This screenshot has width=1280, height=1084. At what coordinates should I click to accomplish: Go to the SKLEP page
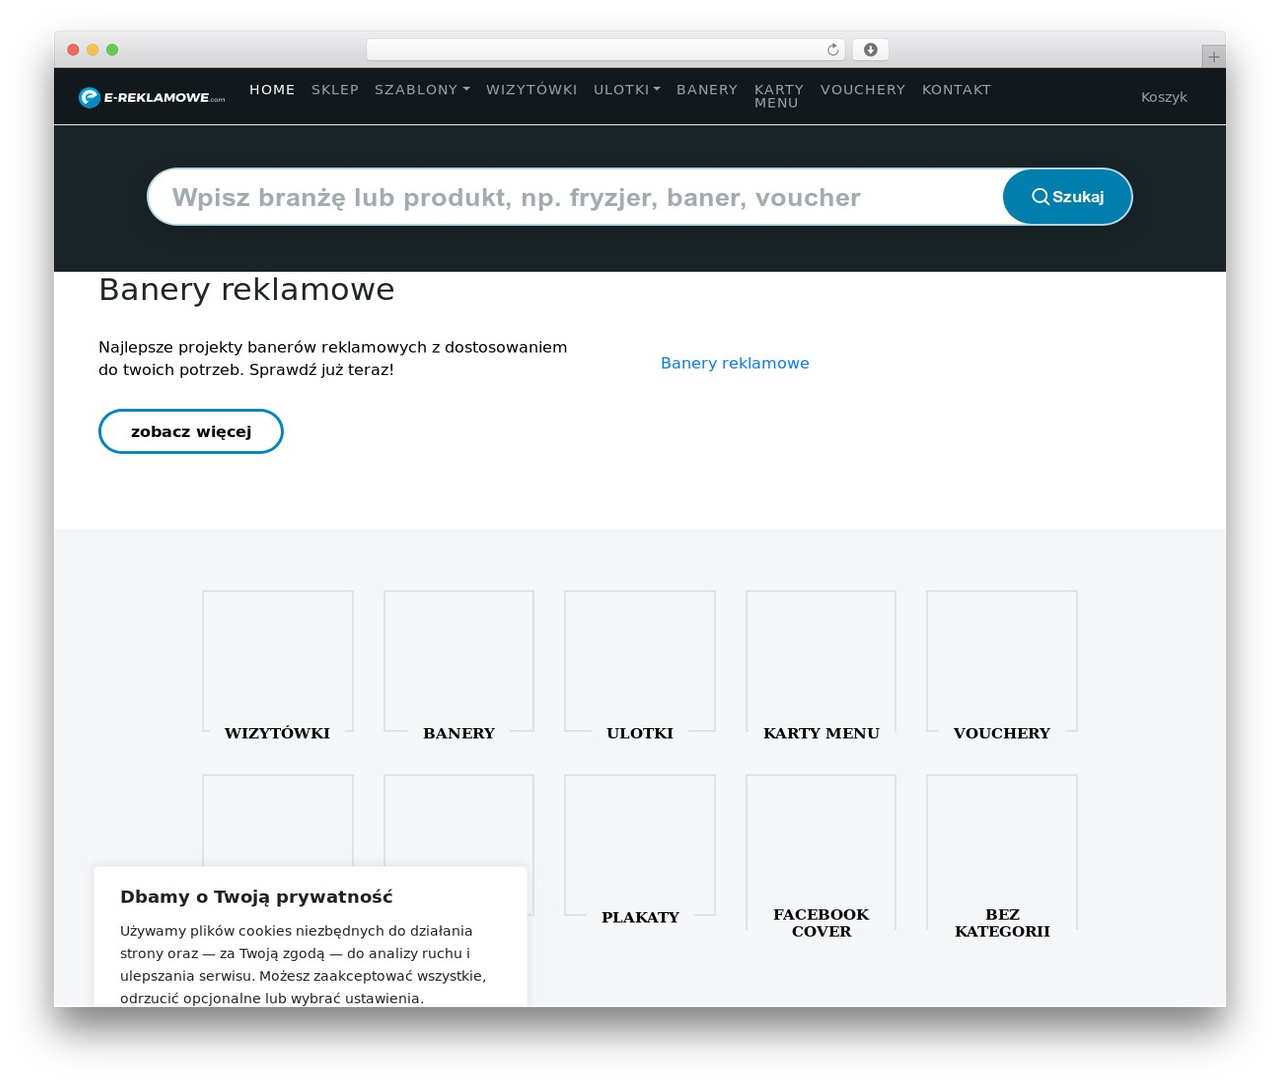(335, 90)
